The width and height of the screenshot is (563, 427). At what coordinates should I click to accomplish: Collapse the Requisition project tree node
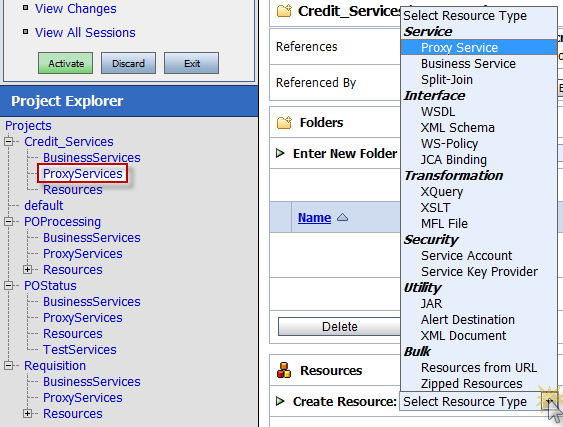8,366
